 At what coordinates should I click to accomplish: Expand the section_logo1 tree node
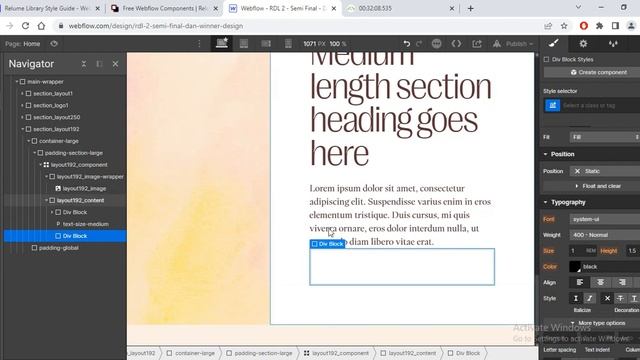click(22, 105)
